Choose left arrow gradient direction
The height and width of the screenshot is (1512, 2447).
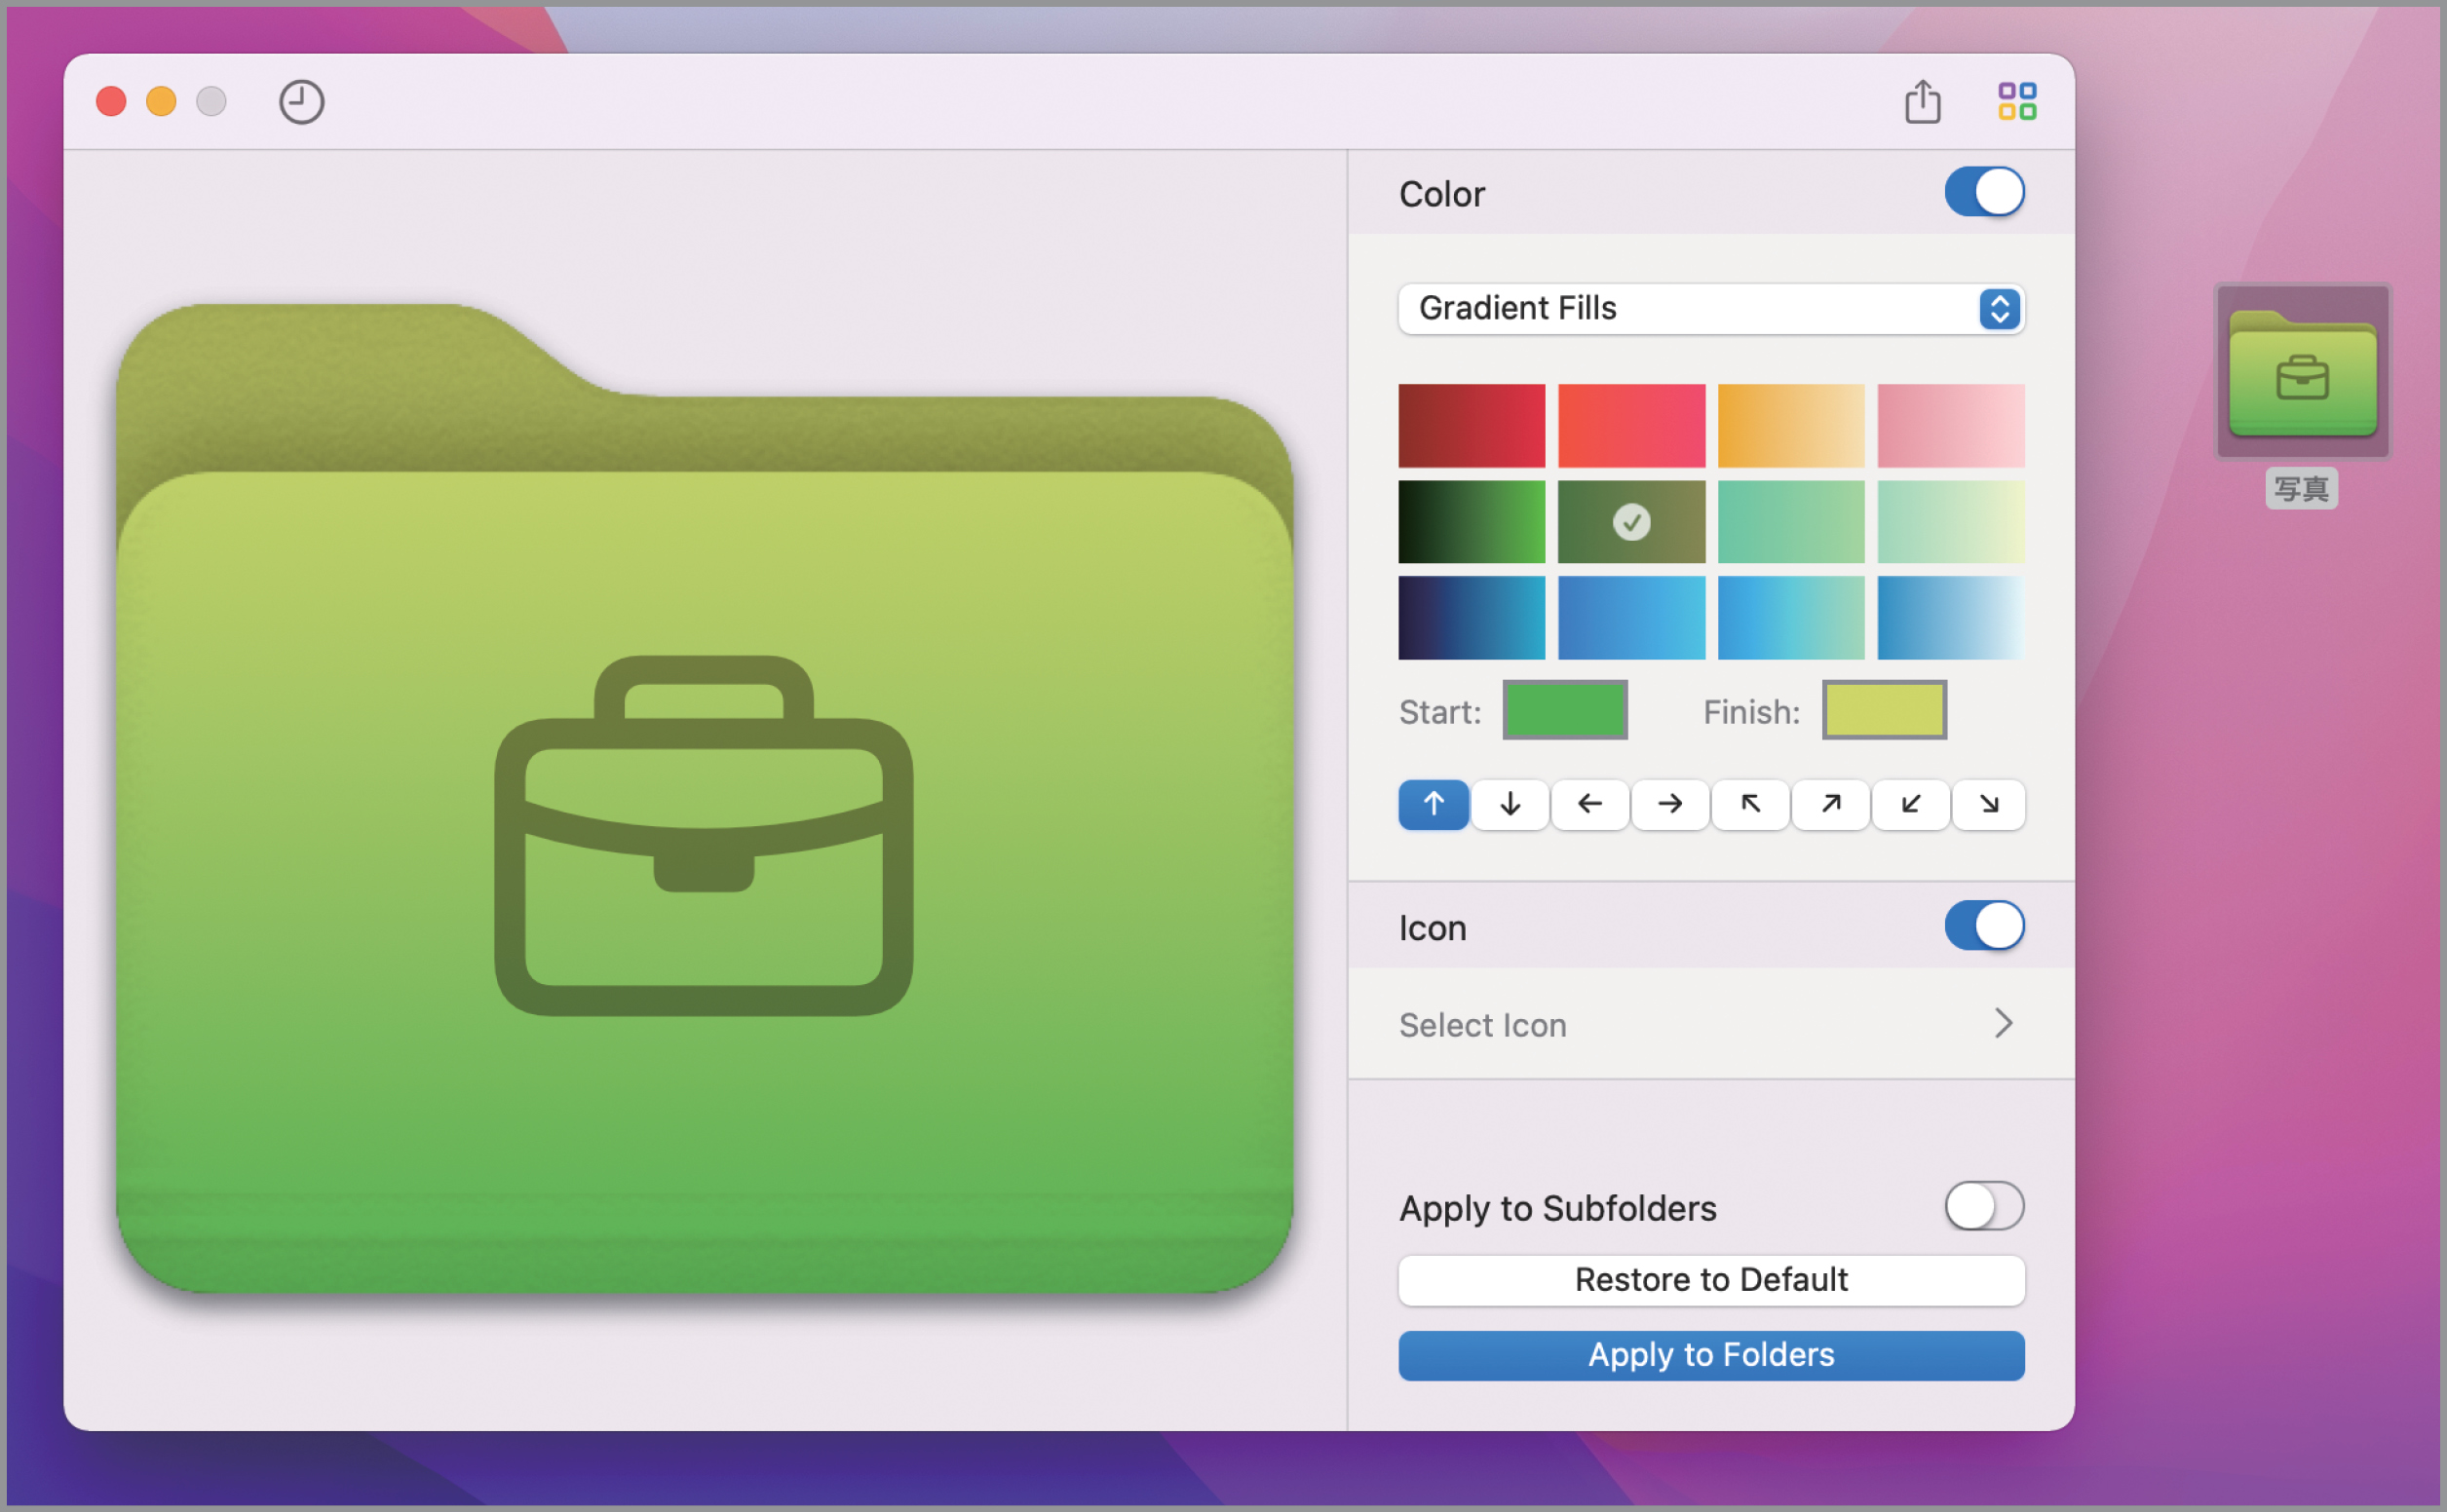click(1590, 804)
